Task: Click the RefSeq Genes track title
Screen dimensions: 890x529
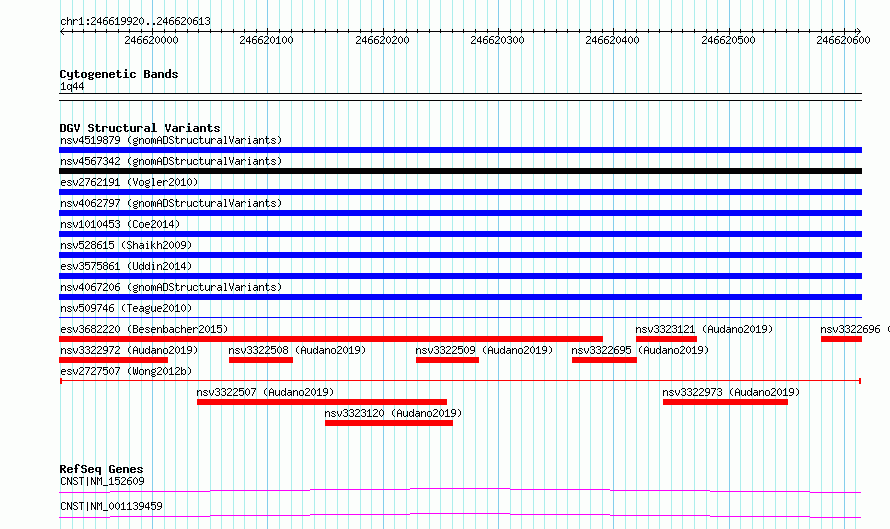Action: pos(101,469)
